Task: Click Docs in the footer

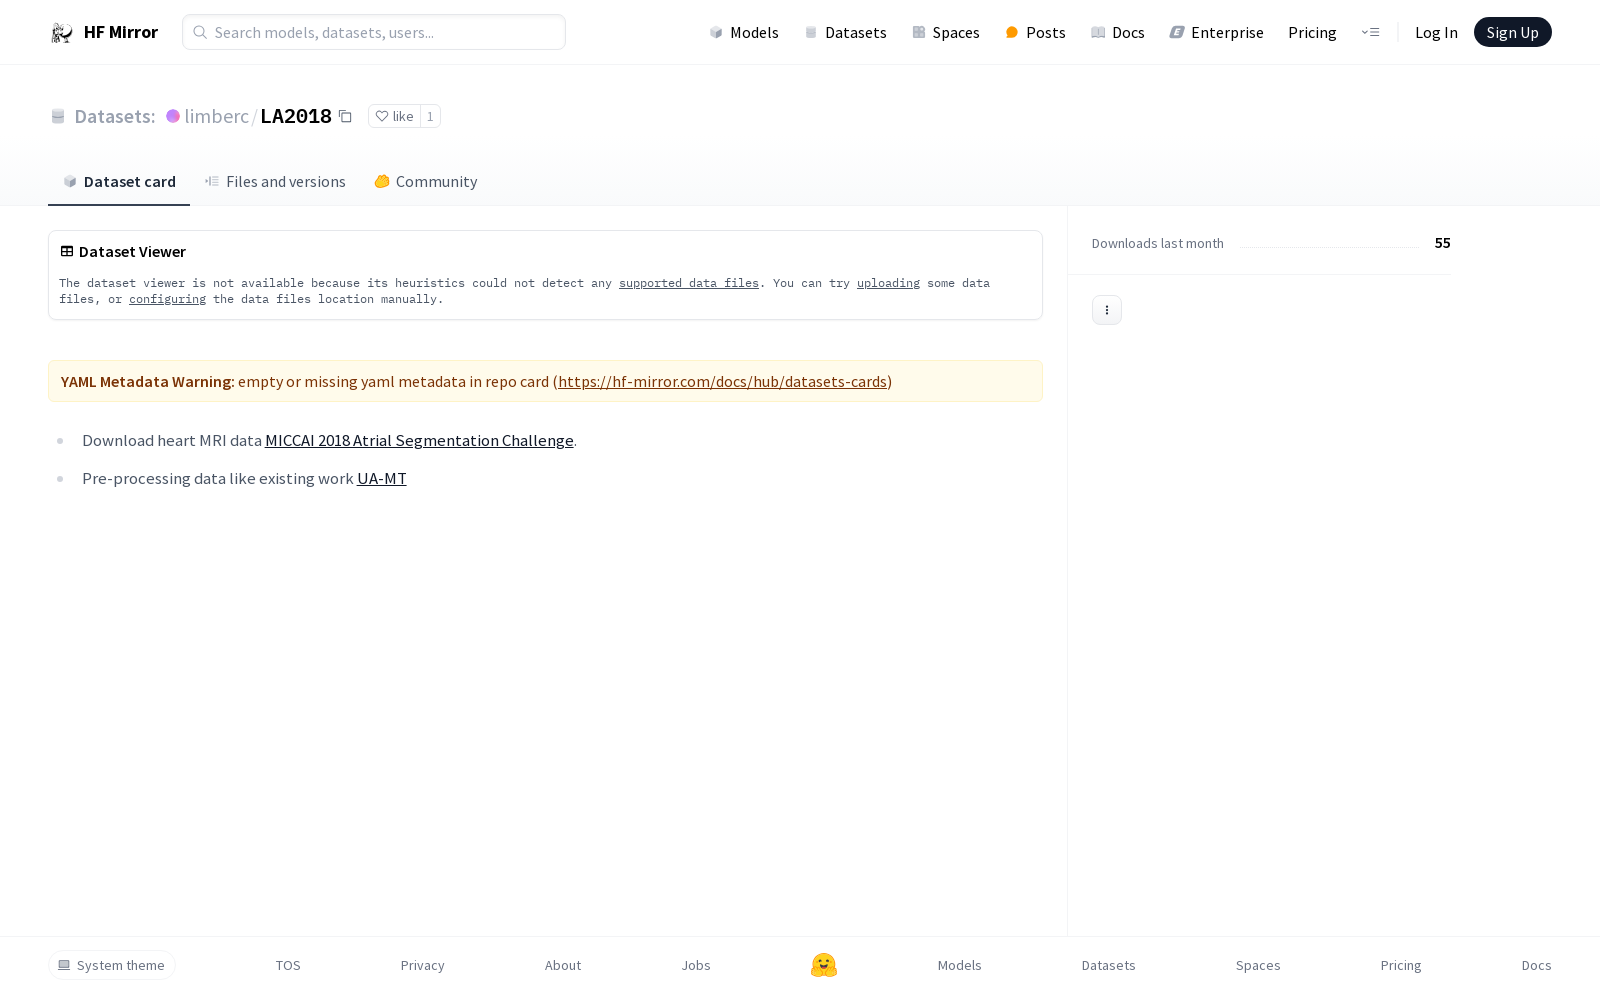Action: click(x=1537, y=965)
